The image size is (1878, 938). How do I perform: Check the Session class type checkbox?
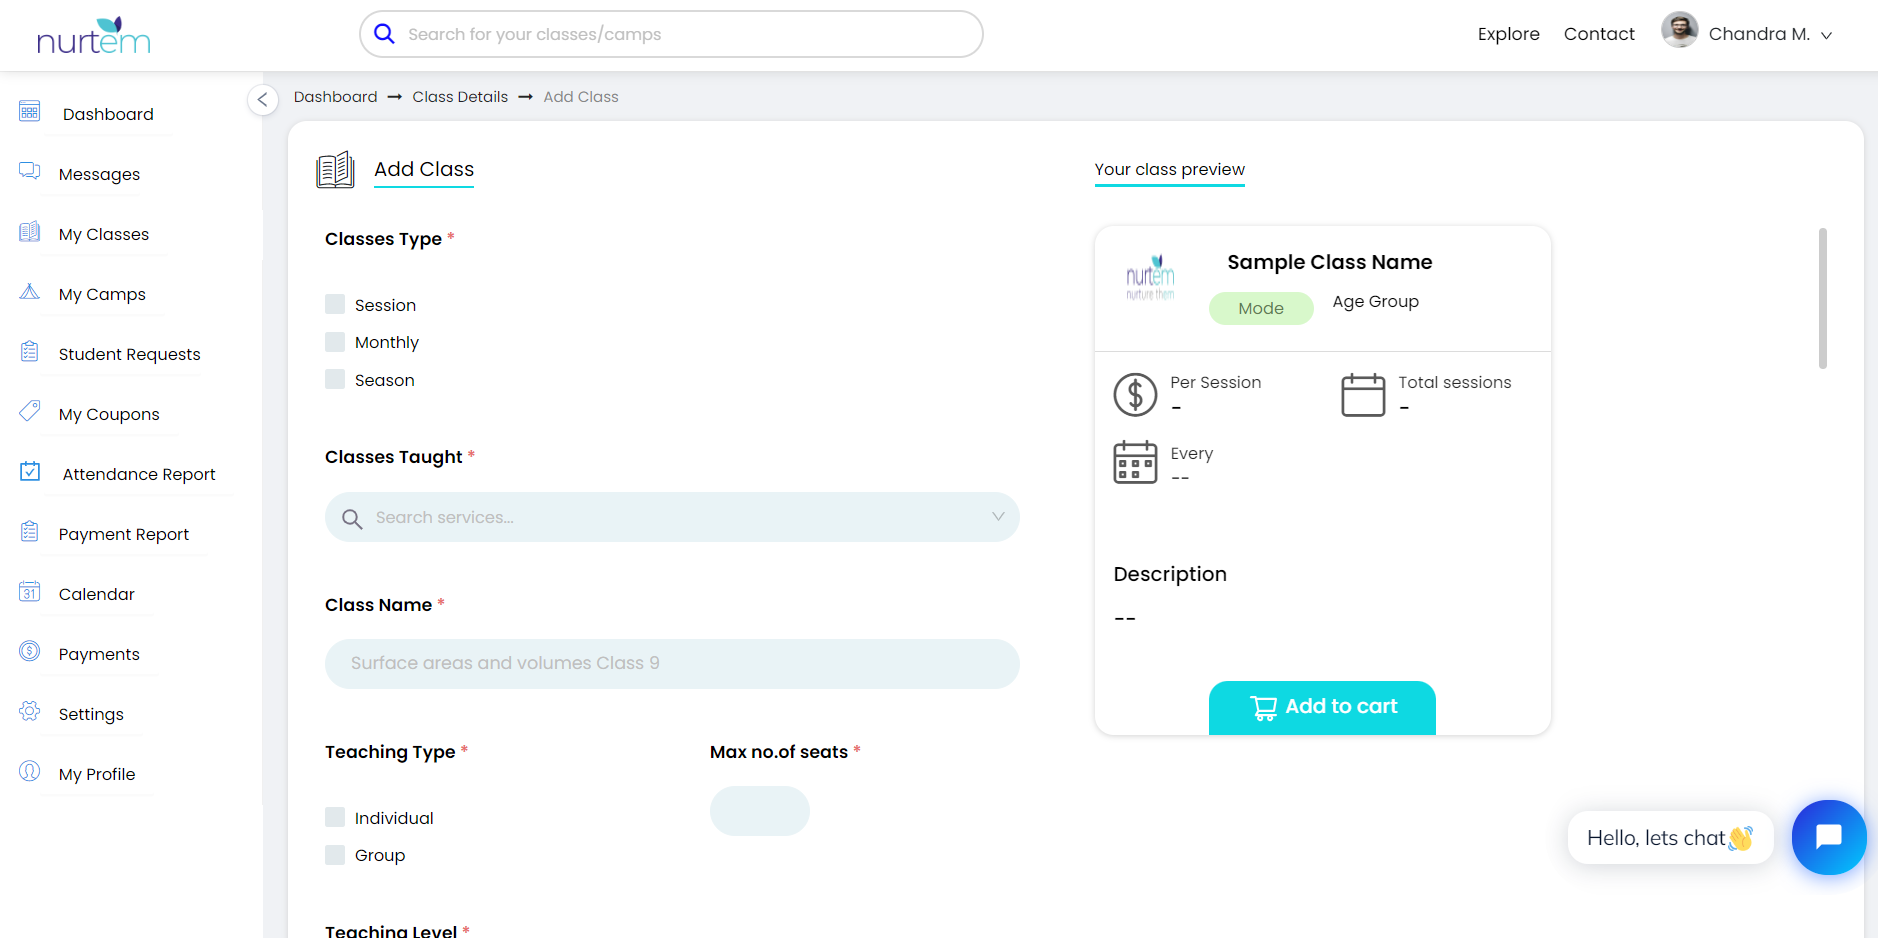[334, 303]
